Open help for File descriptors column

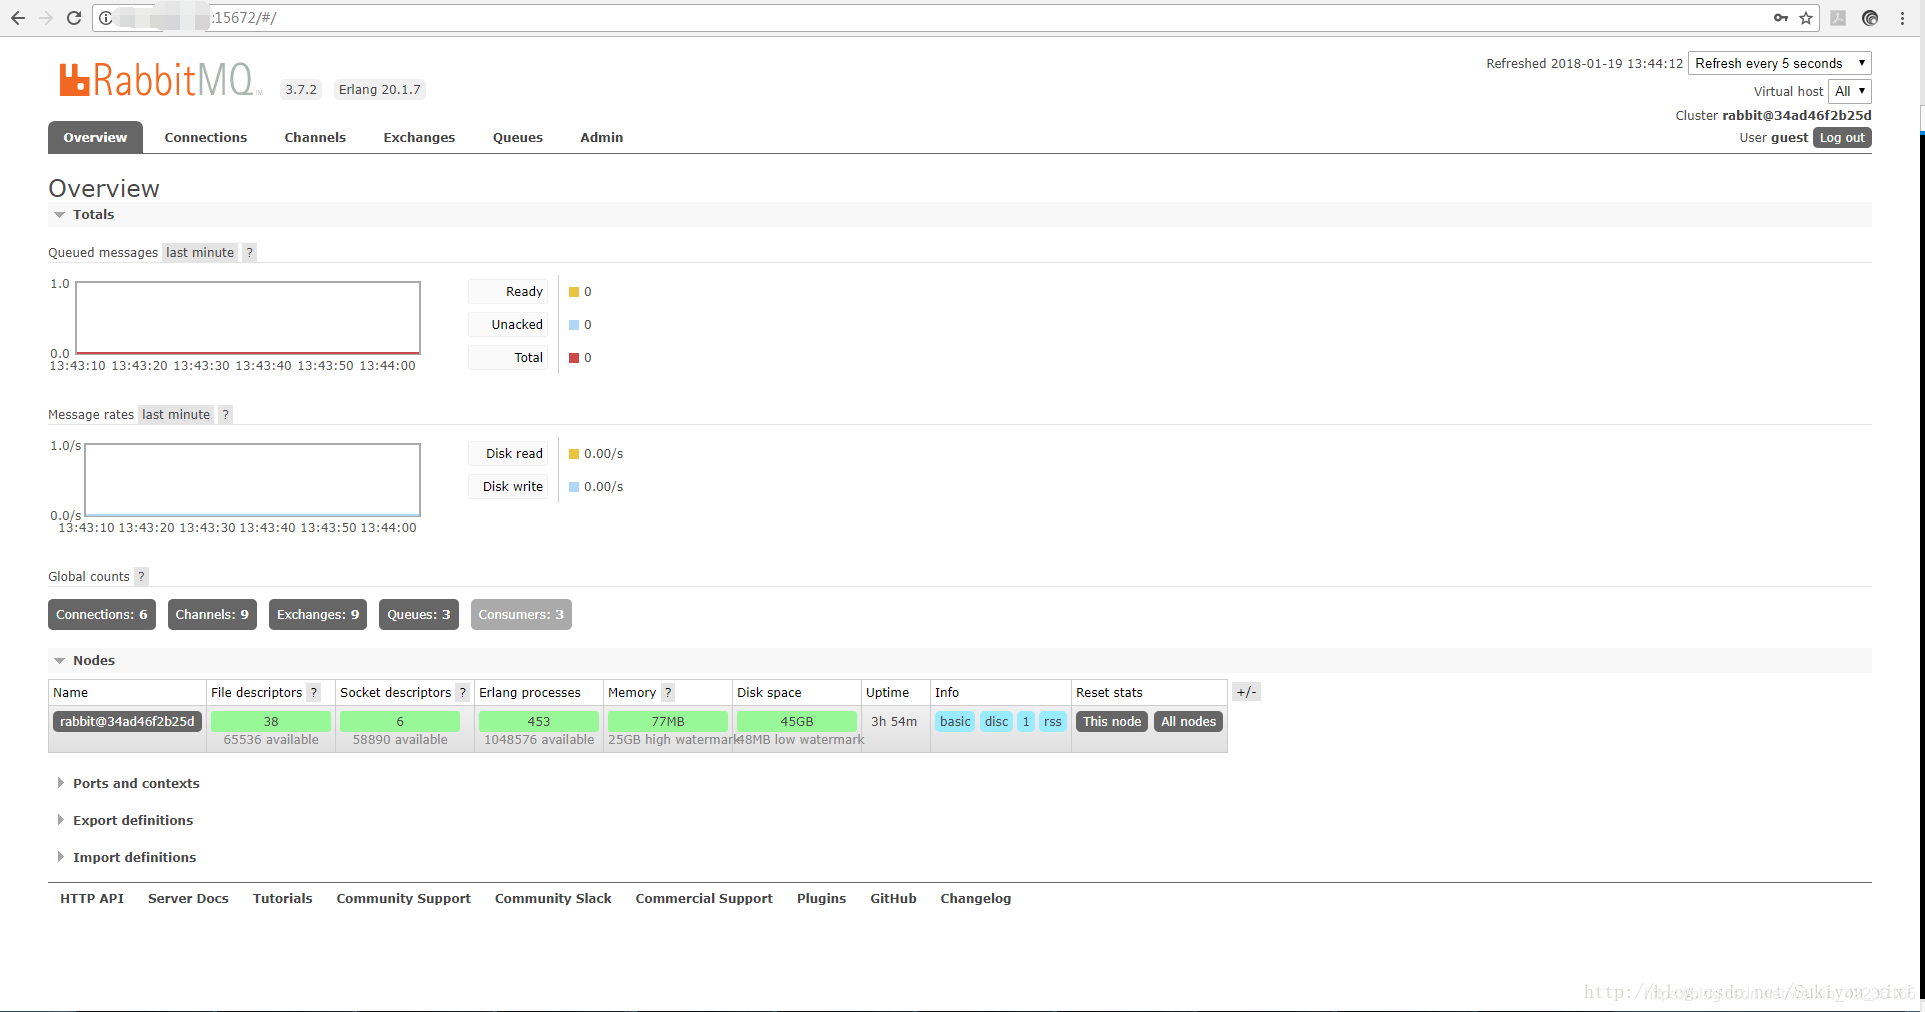tap(314, 693)
